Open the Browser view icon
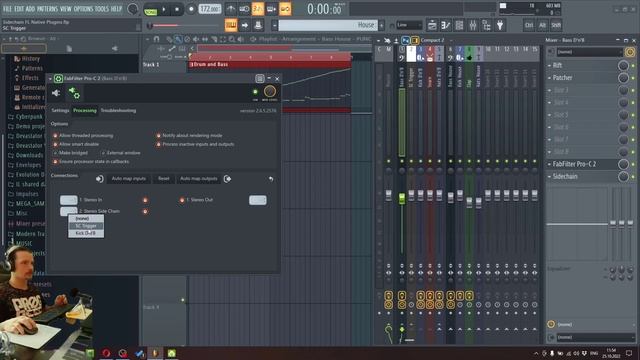This screenshot has height=360, width=640. tap(486, 25)
